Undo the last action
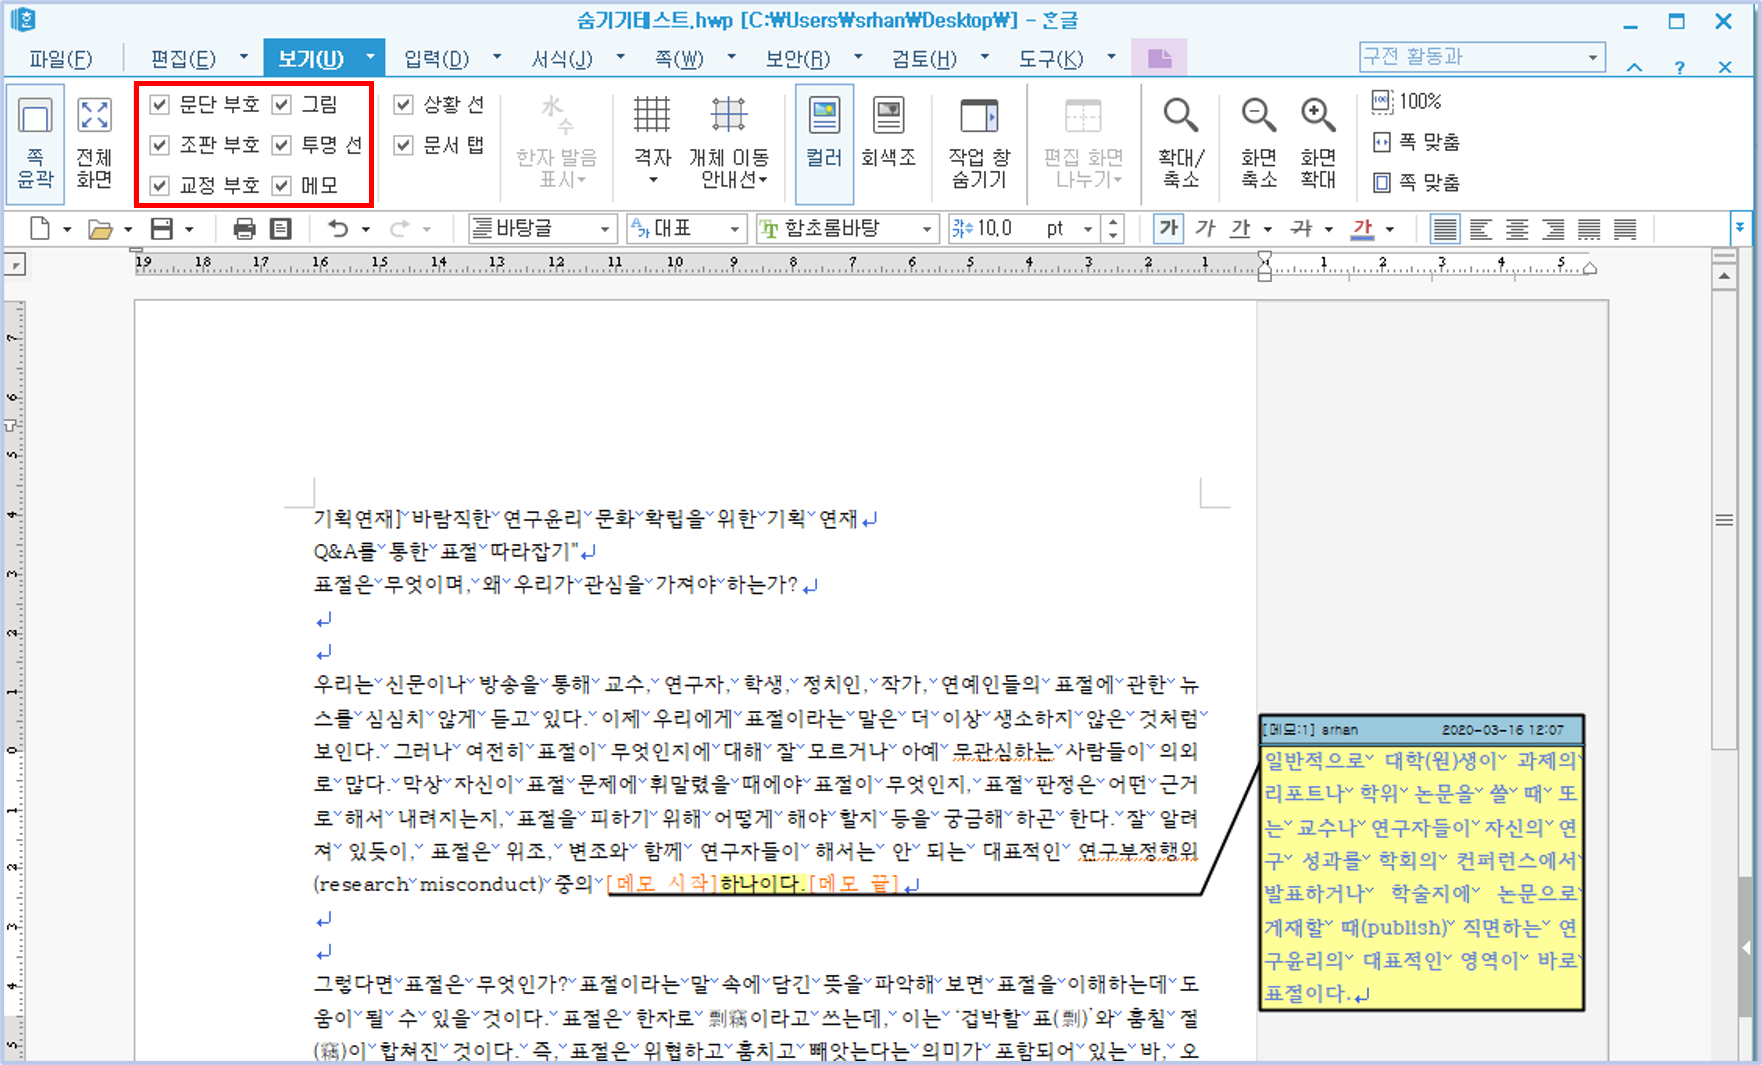The width and height of the screenshot is (1762, 1065). coord(339,229)
